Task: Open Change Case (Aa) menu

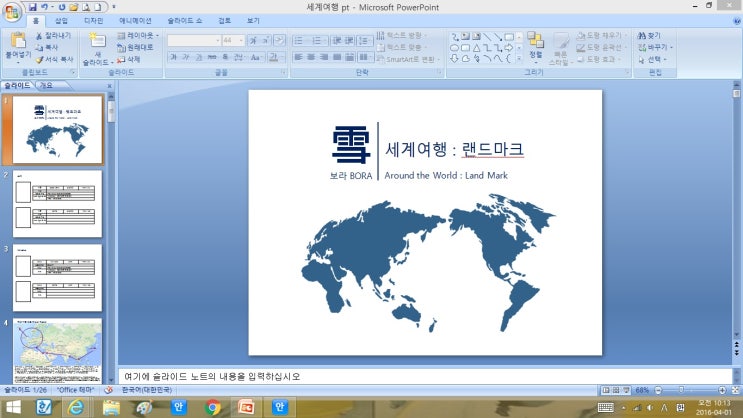Action: click(x=256, y=57)
